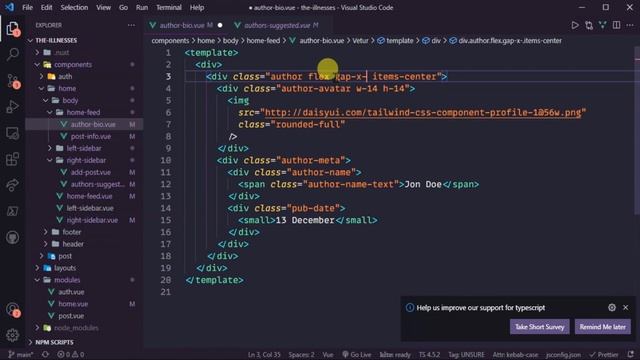This screenshot has height=360, width=640.
Task: Expand the footer folder
Action: coord(45,232)
